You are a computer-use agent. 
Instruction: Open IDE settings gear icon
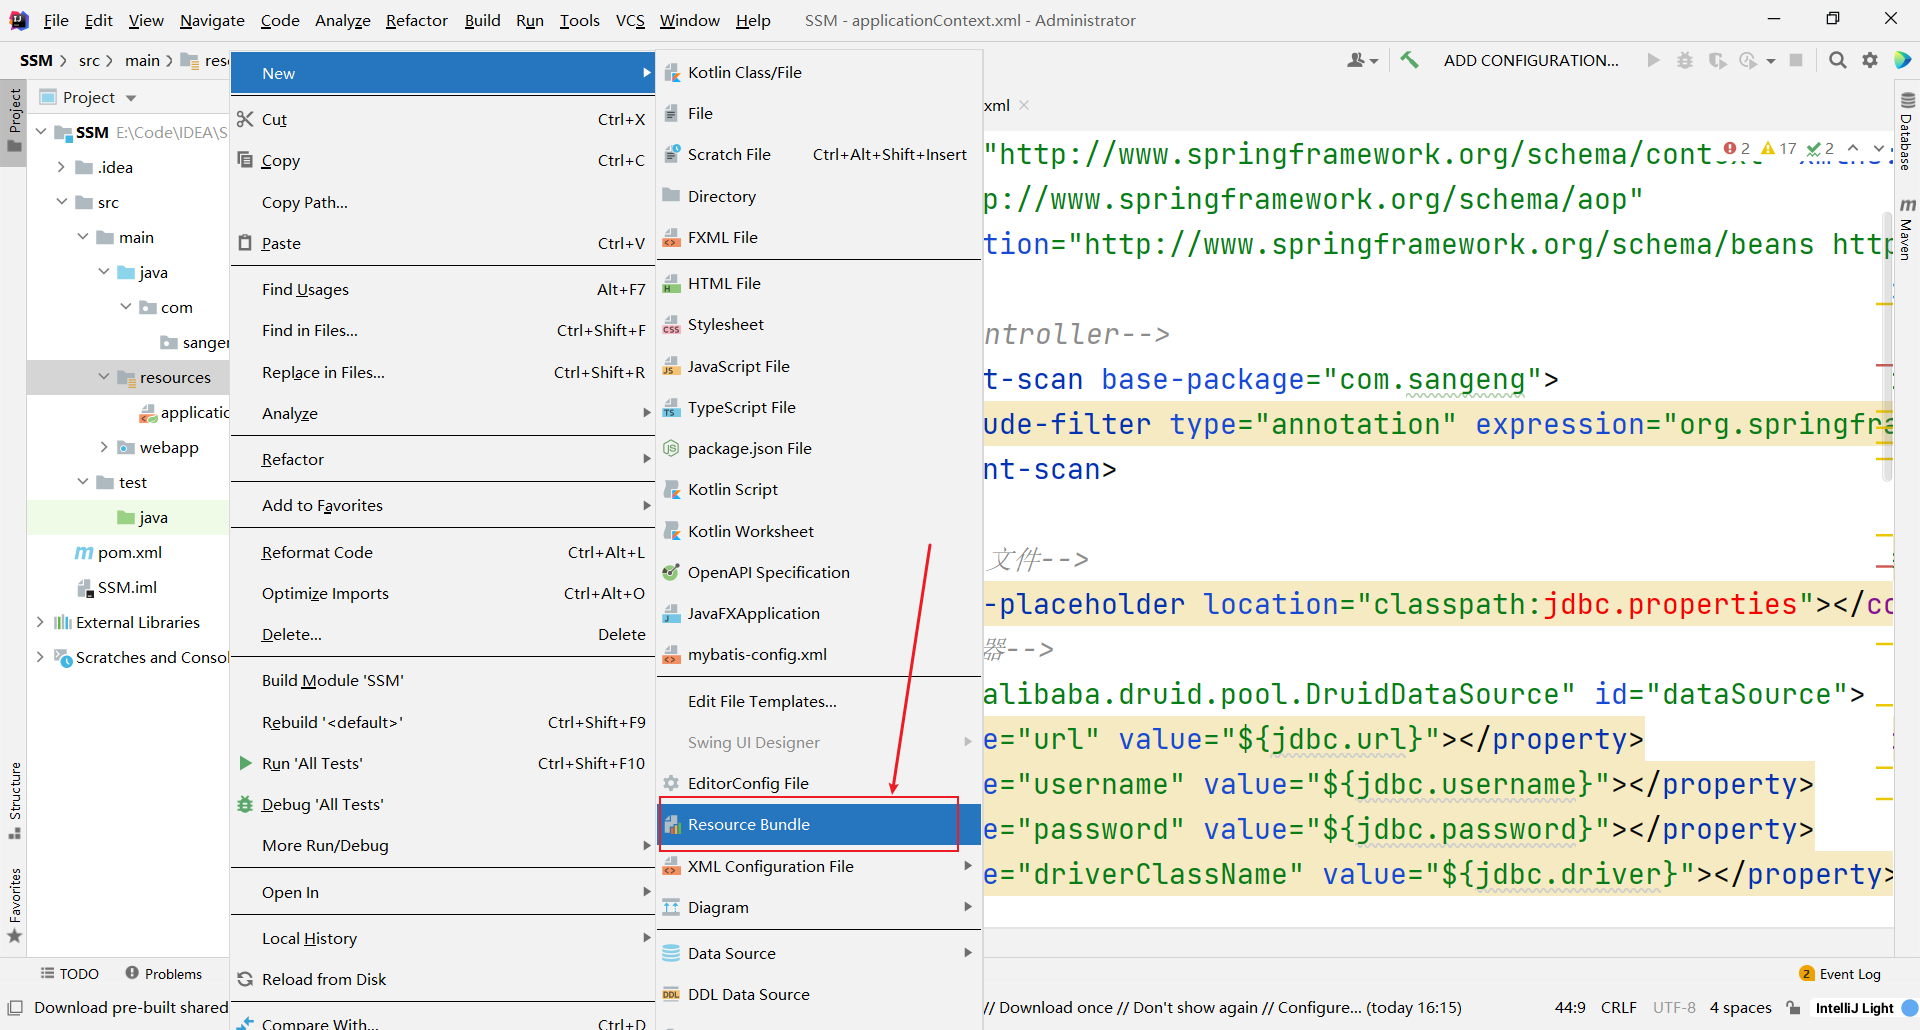1870,60
